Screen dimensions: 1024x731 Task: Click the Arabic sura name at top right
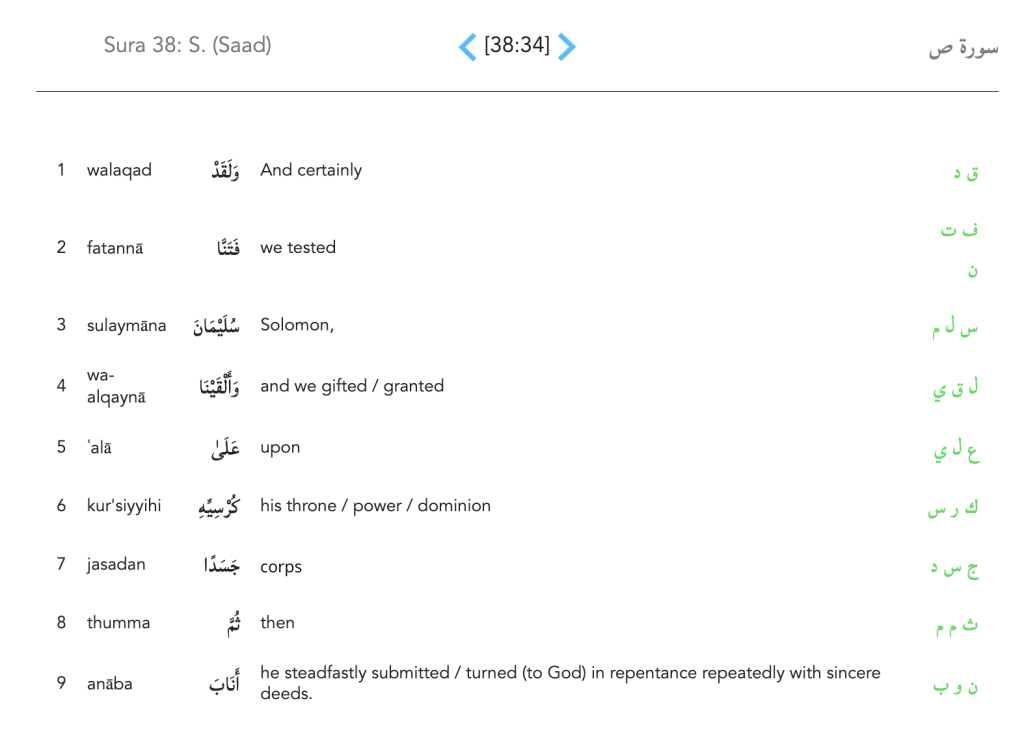coord(962,47)
